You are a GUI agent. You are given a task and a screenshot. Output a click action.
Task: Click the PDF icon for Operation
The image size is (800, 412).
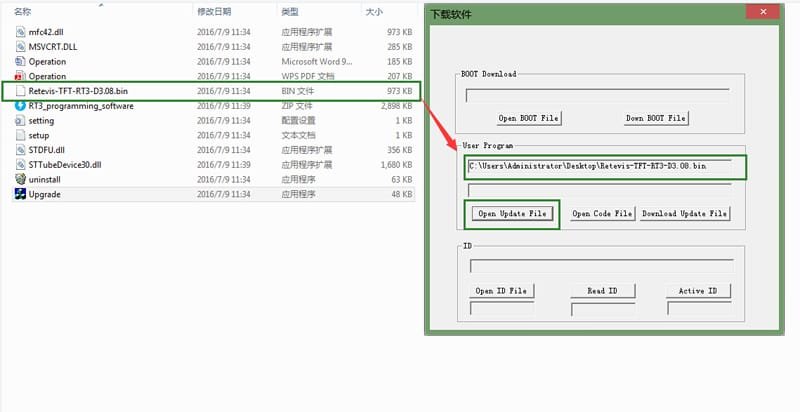click(20, 76)
